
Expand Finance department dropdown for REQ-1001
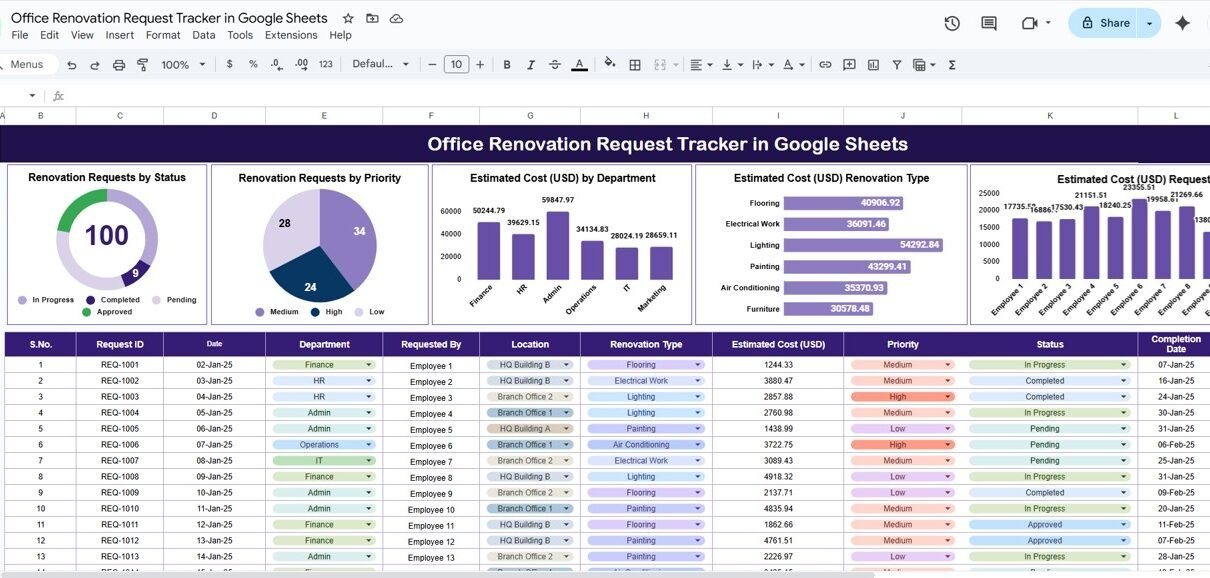[x=369, y=365]
